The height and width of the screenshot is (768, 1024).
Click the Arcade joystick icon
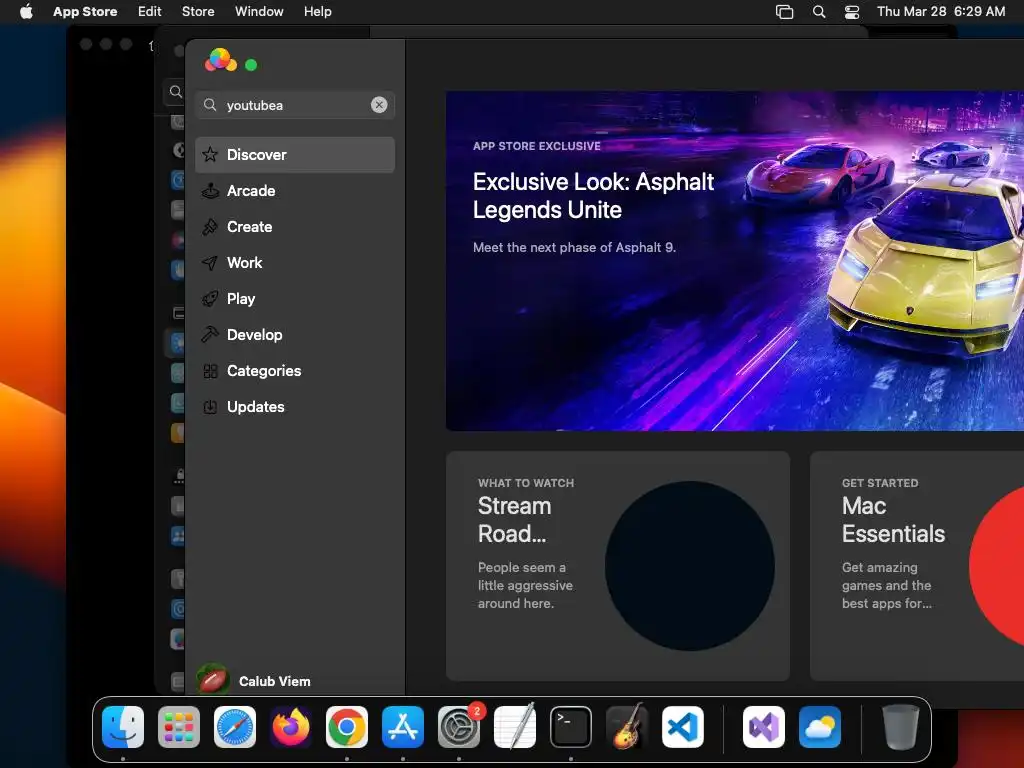pos(210,191)
